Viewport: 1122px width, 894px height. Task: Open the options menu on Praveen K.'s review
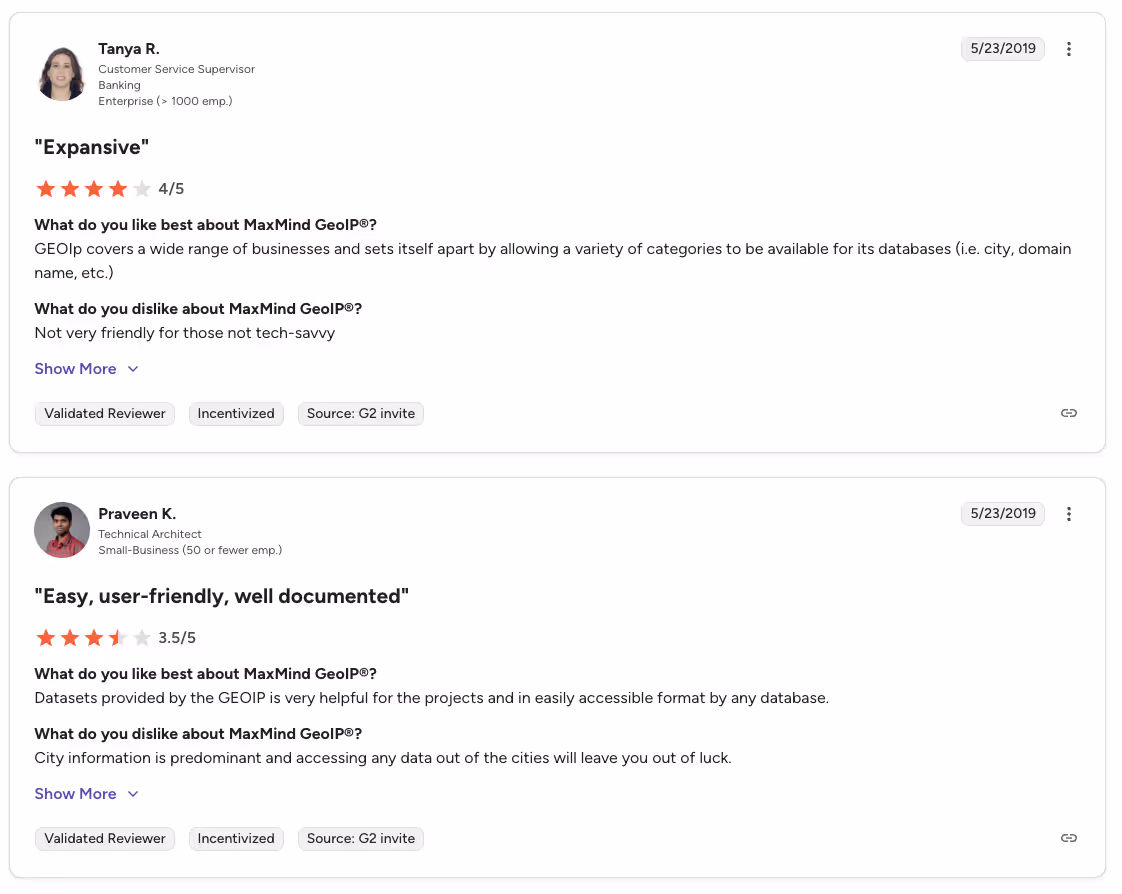coord(1069,513)
